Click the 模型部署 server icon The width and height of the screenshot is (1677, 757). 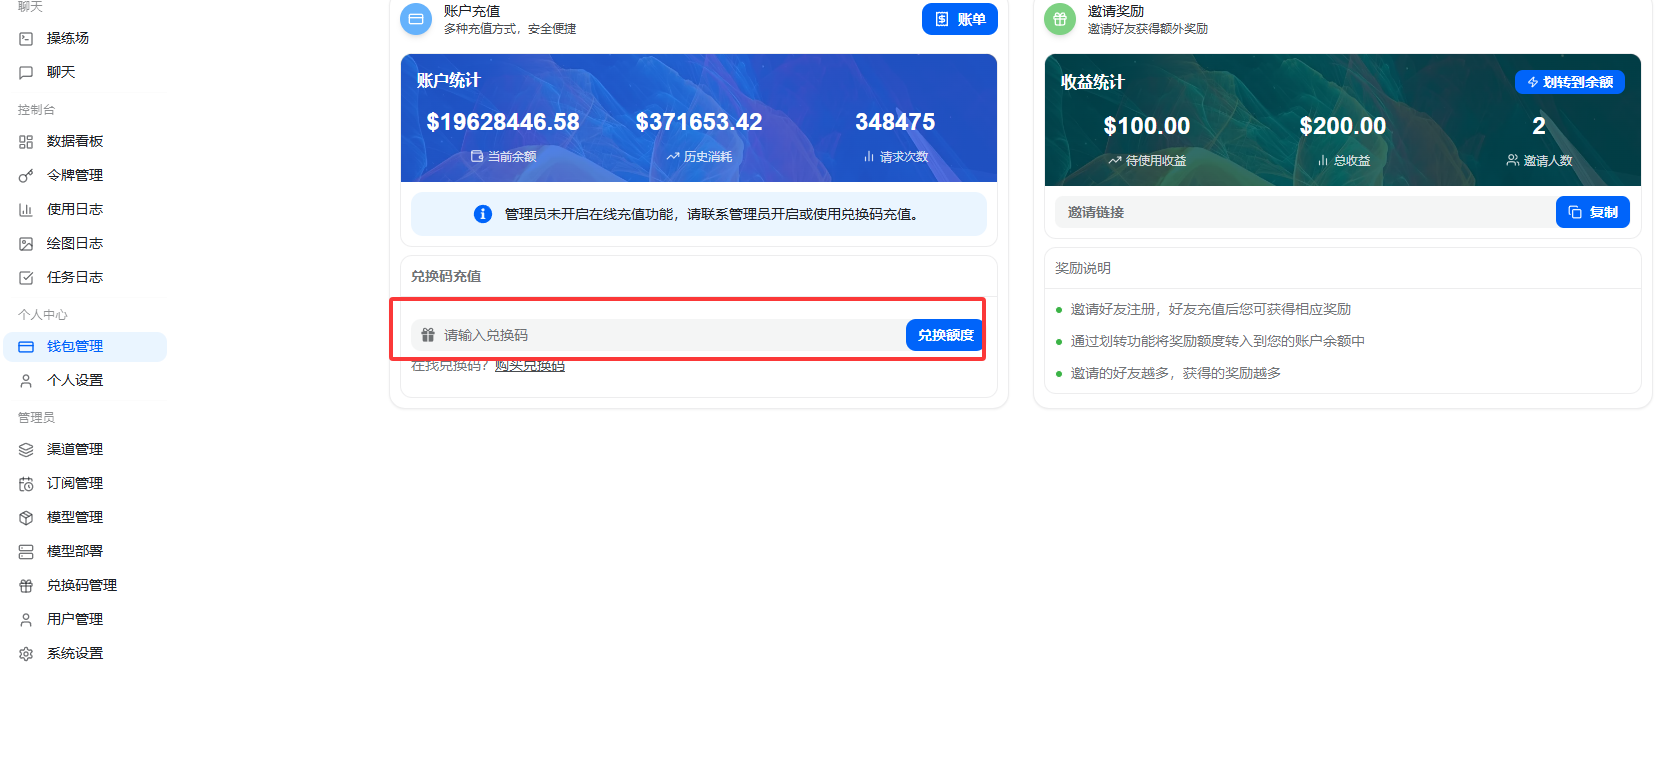[x=26, y=552]
